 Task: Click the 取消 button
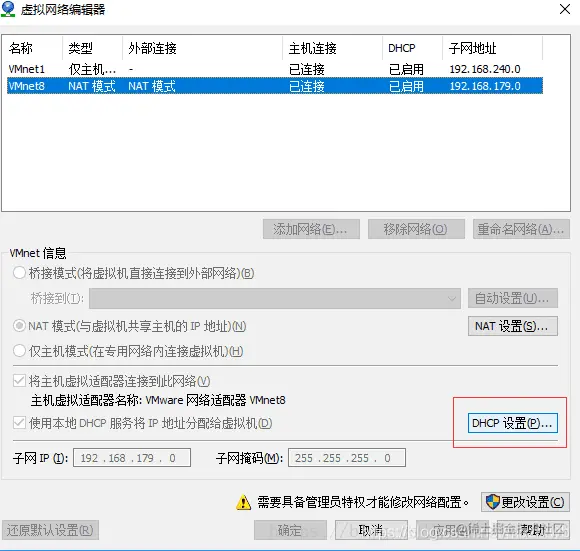tap(371, 530)
